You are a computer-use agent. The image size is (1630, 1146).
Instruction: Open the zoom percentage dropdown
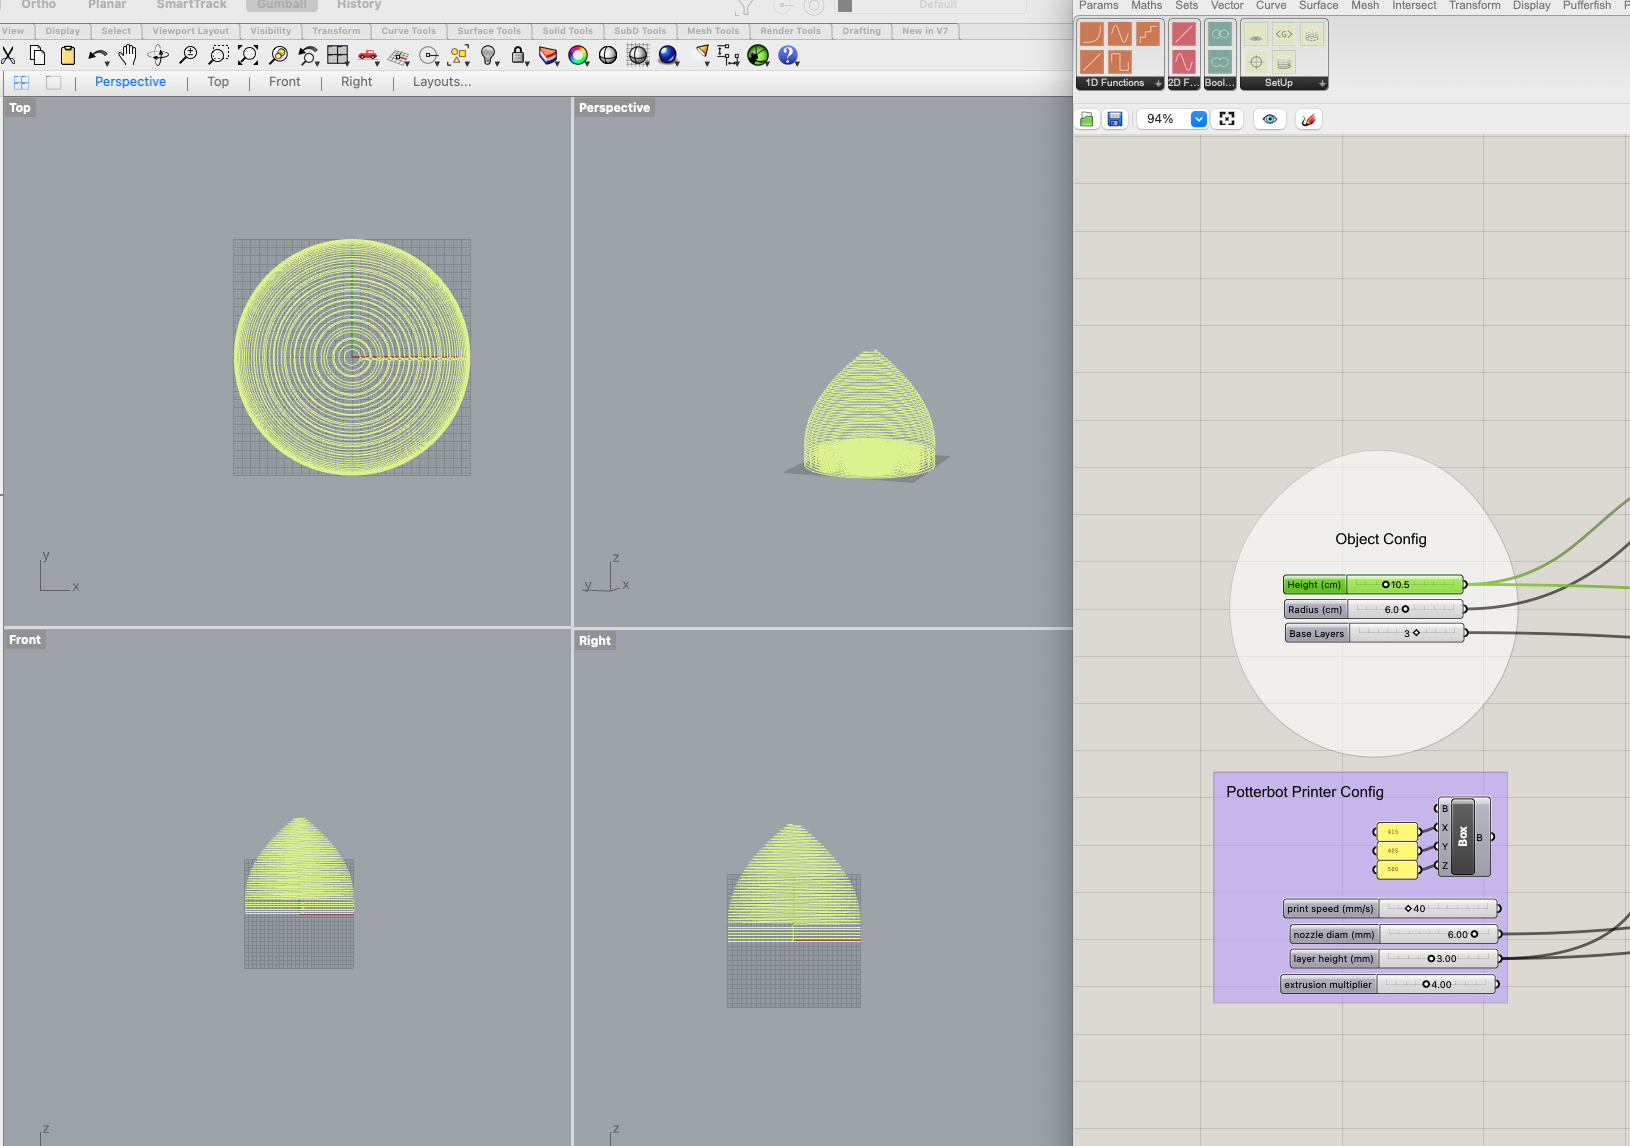coord(1199,118)
